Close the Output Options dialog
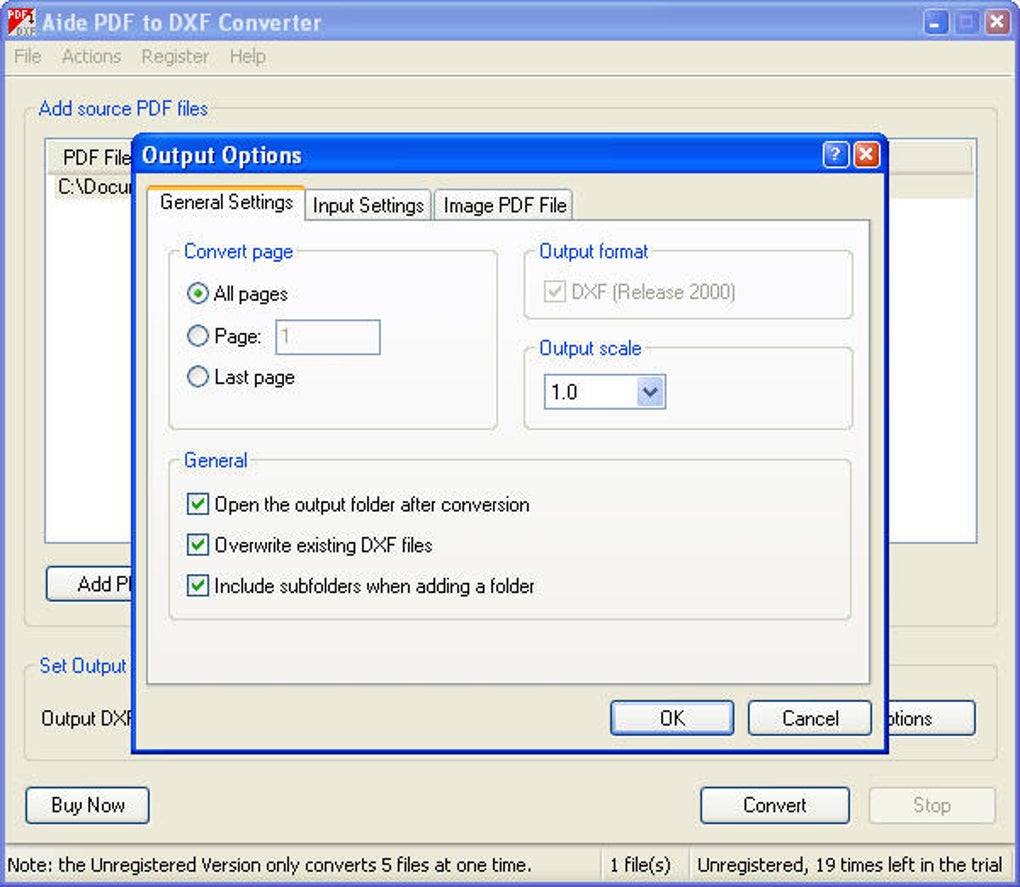This screenshot has width=1020, height=887. click(x=866, y=155)
